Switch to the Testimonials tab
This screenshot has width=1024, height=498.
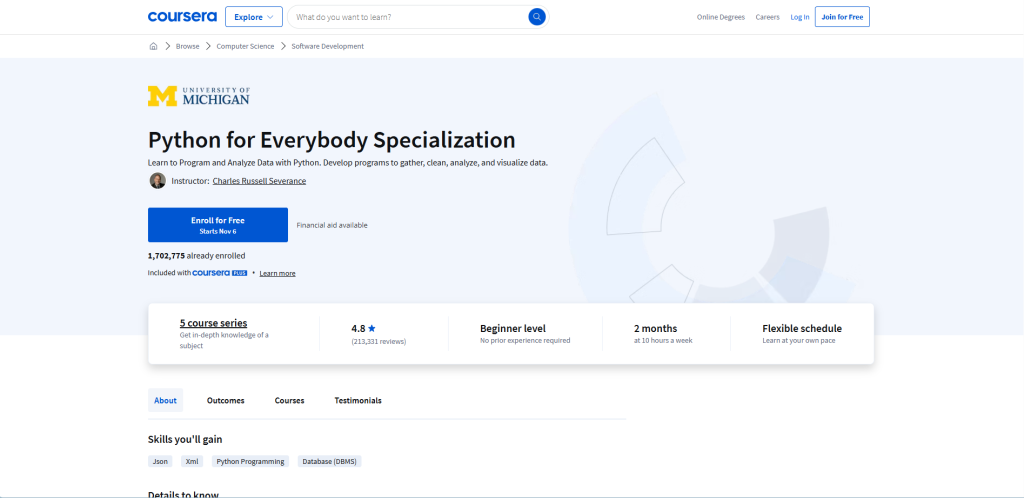[x=358, y=401]
